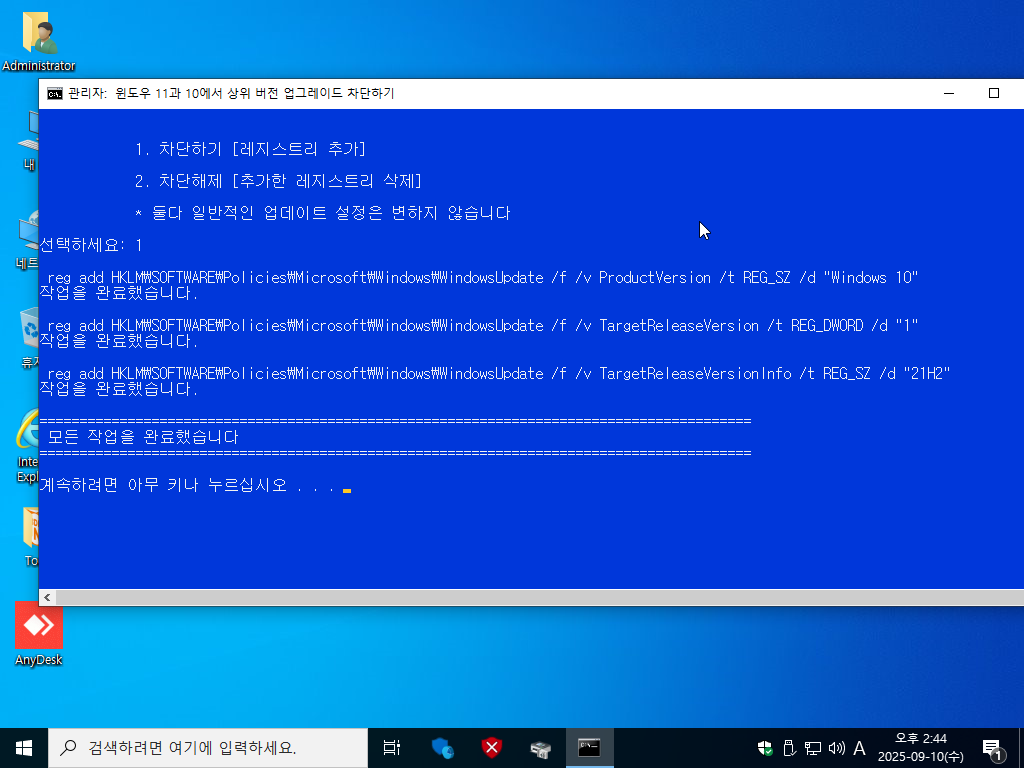Maximize the command prompt window
1024x768 pixels.
pos(993,93)
